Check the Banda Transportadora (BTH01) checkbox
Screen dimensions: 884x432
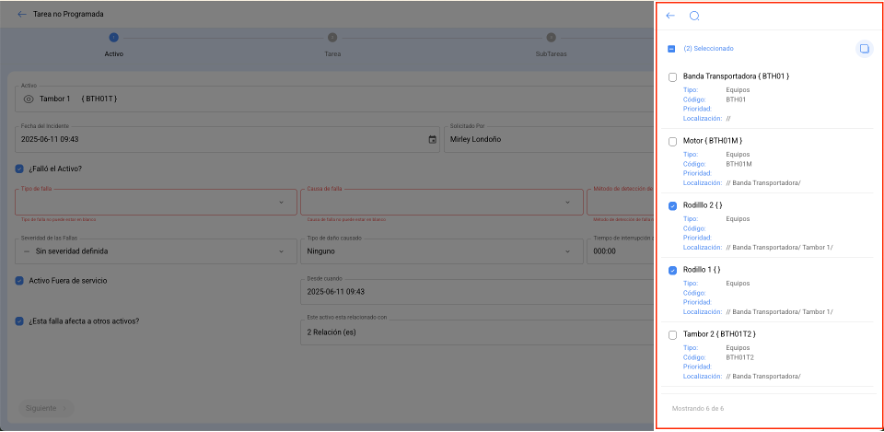click(672, 77)
